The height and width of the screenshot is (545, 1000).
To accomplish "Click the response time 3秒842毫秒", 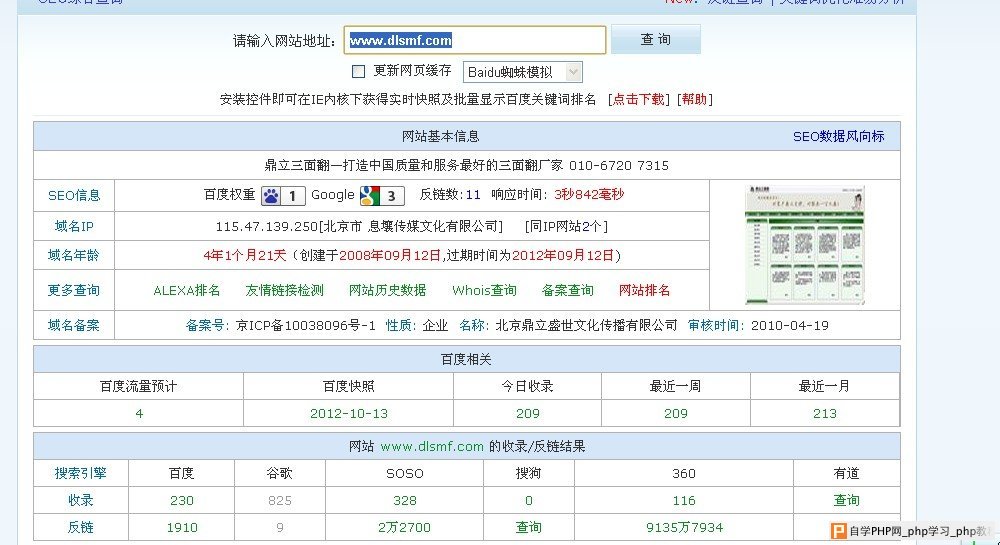I will coord(589,195).
